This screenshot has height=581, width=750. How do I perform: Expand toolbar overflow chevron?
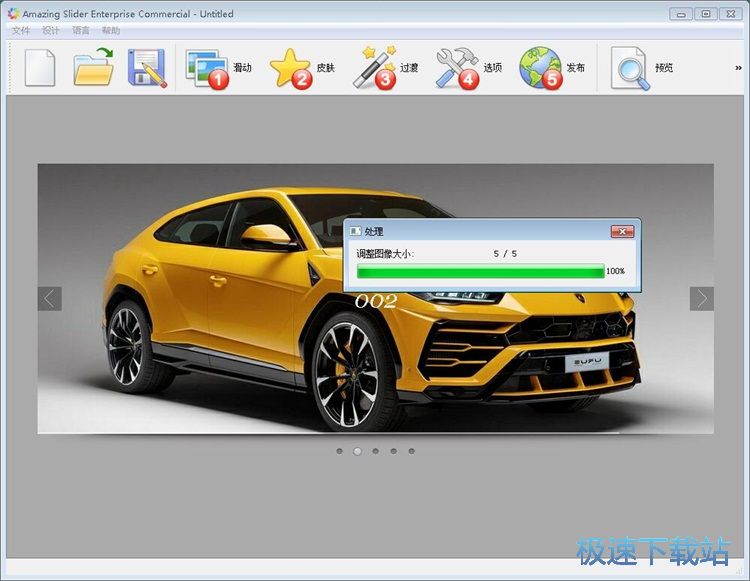[x=738, y=68]
